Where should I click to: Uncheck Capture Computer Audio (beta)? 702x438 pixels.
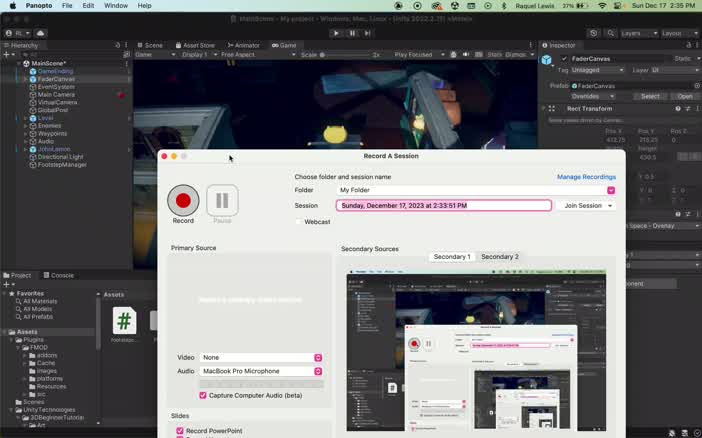[203, 395]
